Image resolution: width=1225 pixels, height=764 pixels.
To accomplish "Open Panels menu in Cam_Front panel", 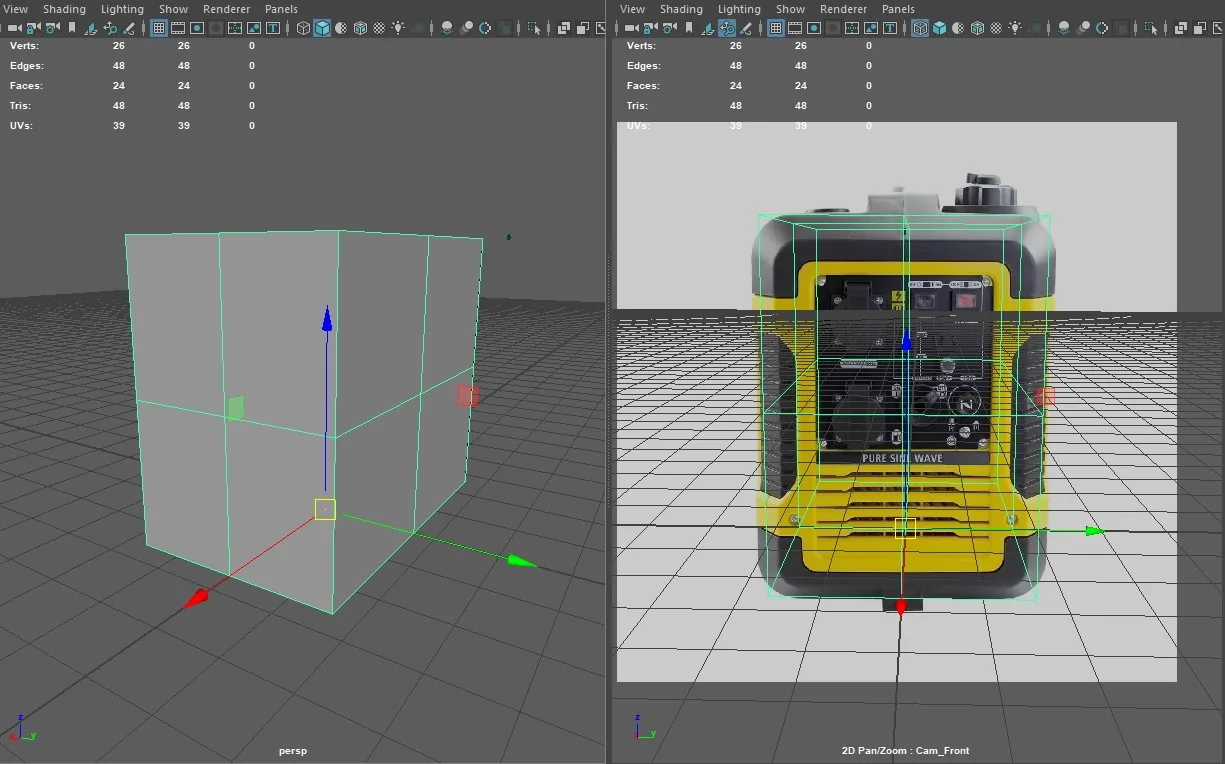I will point(898,9).
